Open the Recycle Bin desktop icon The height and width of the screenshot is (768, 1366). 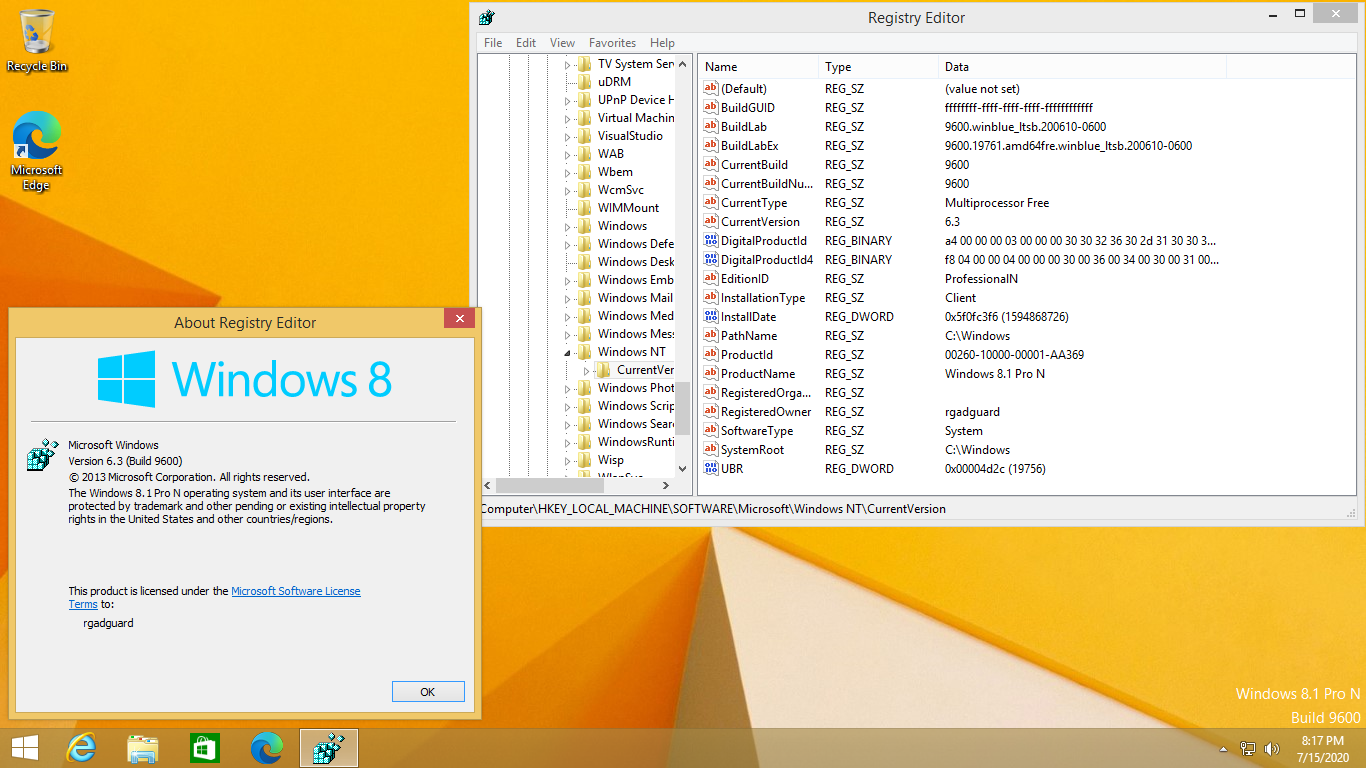[x=37, y=41]
